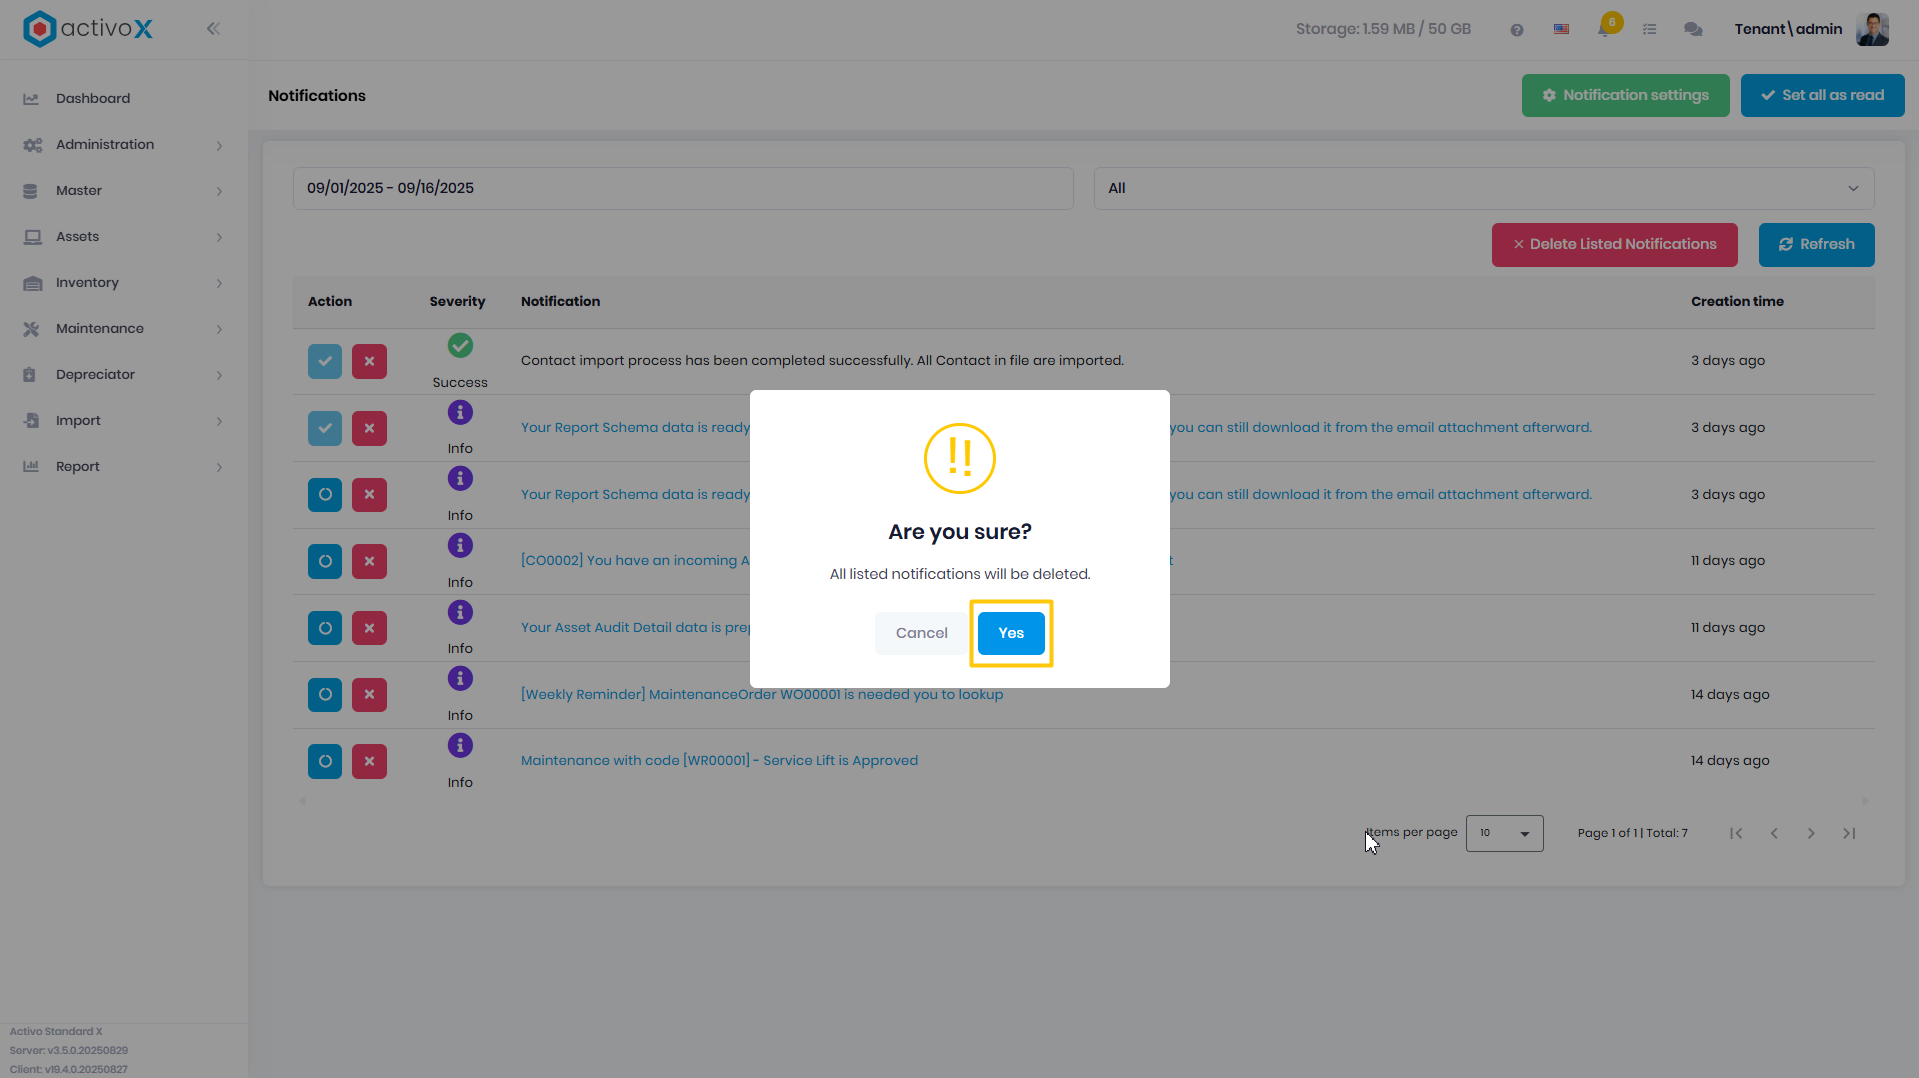Click the date range input field
The image size is (1919, 1078).
pos(682,188)
